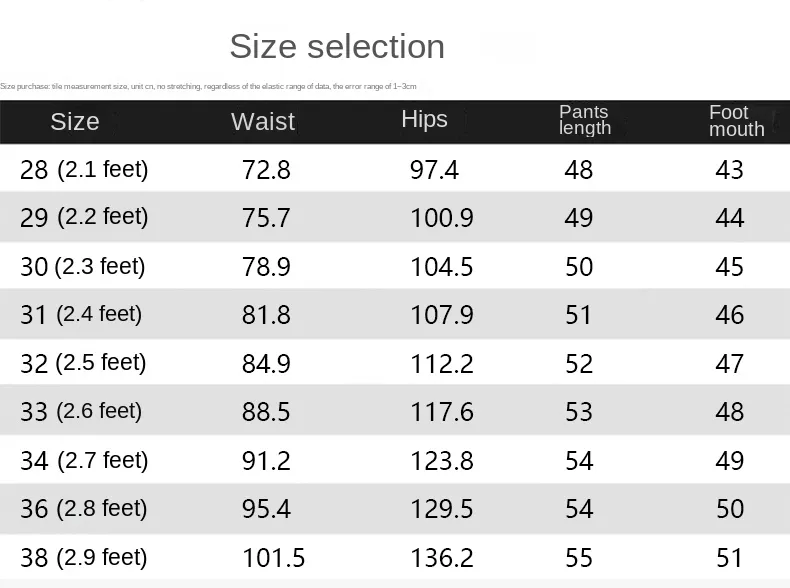Click the Size selection title
The width and height of the screenshot is (790, 588).
tap(337, 46)
